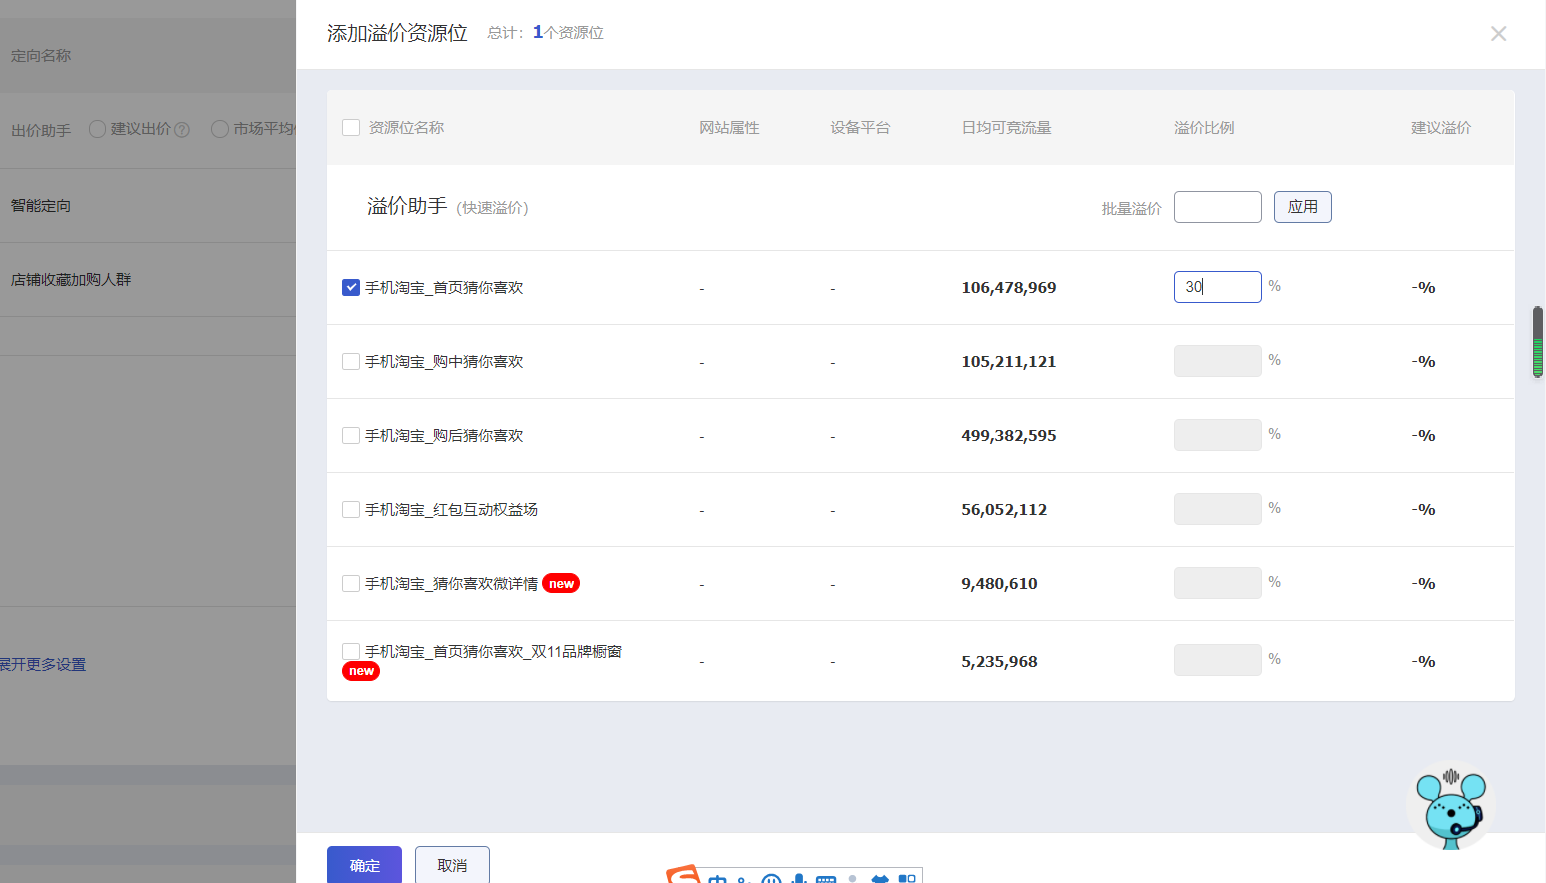Close the 添加溢价资源位 dialog
The image size is (1546, 883).
[1498, 34]
